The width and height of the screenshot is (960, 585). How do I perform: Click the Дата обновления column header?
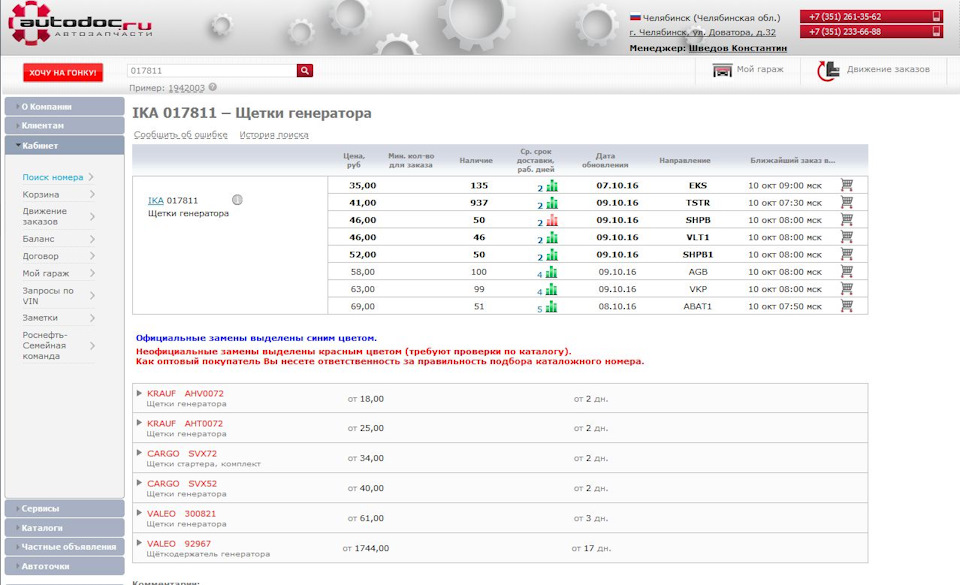click(x=605, y=160)
